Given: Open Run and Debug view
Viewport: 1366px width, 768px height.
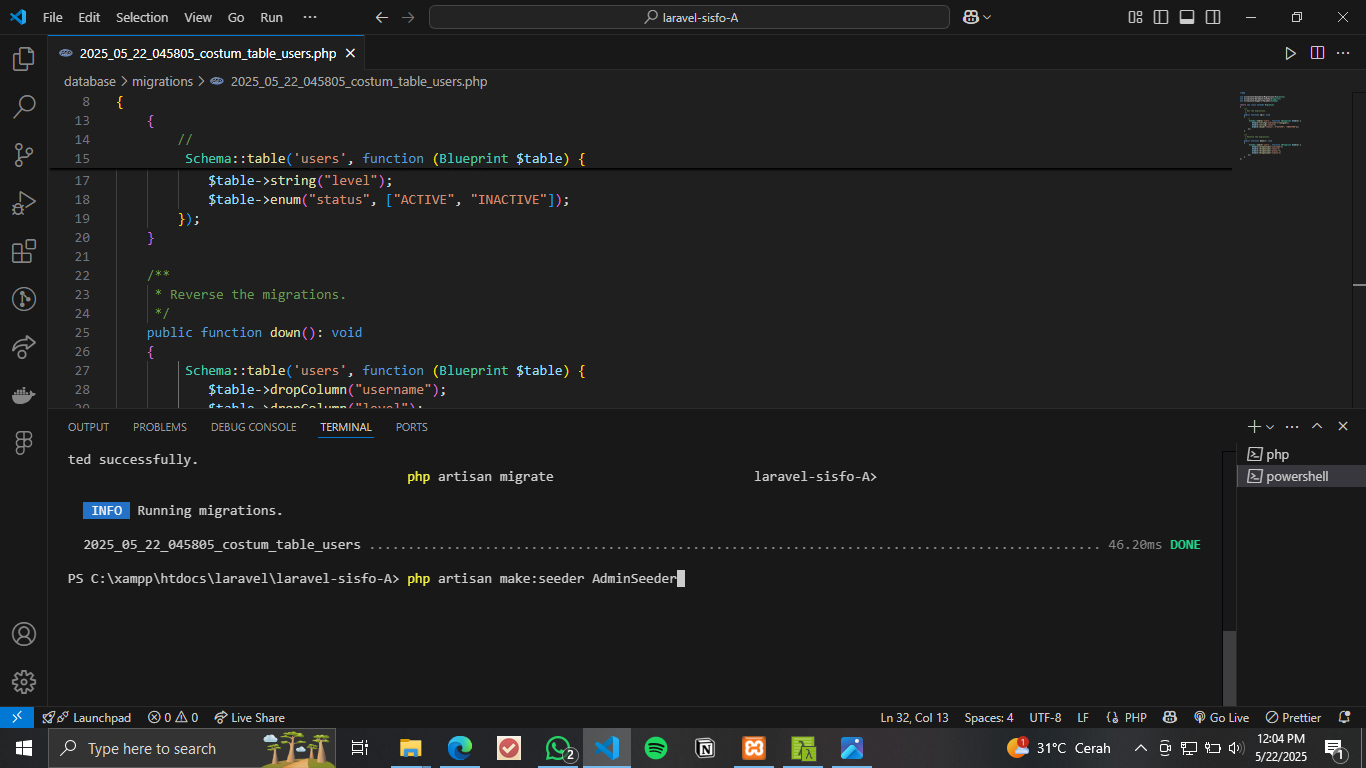Looking at the screenshot, I should 24,203.
